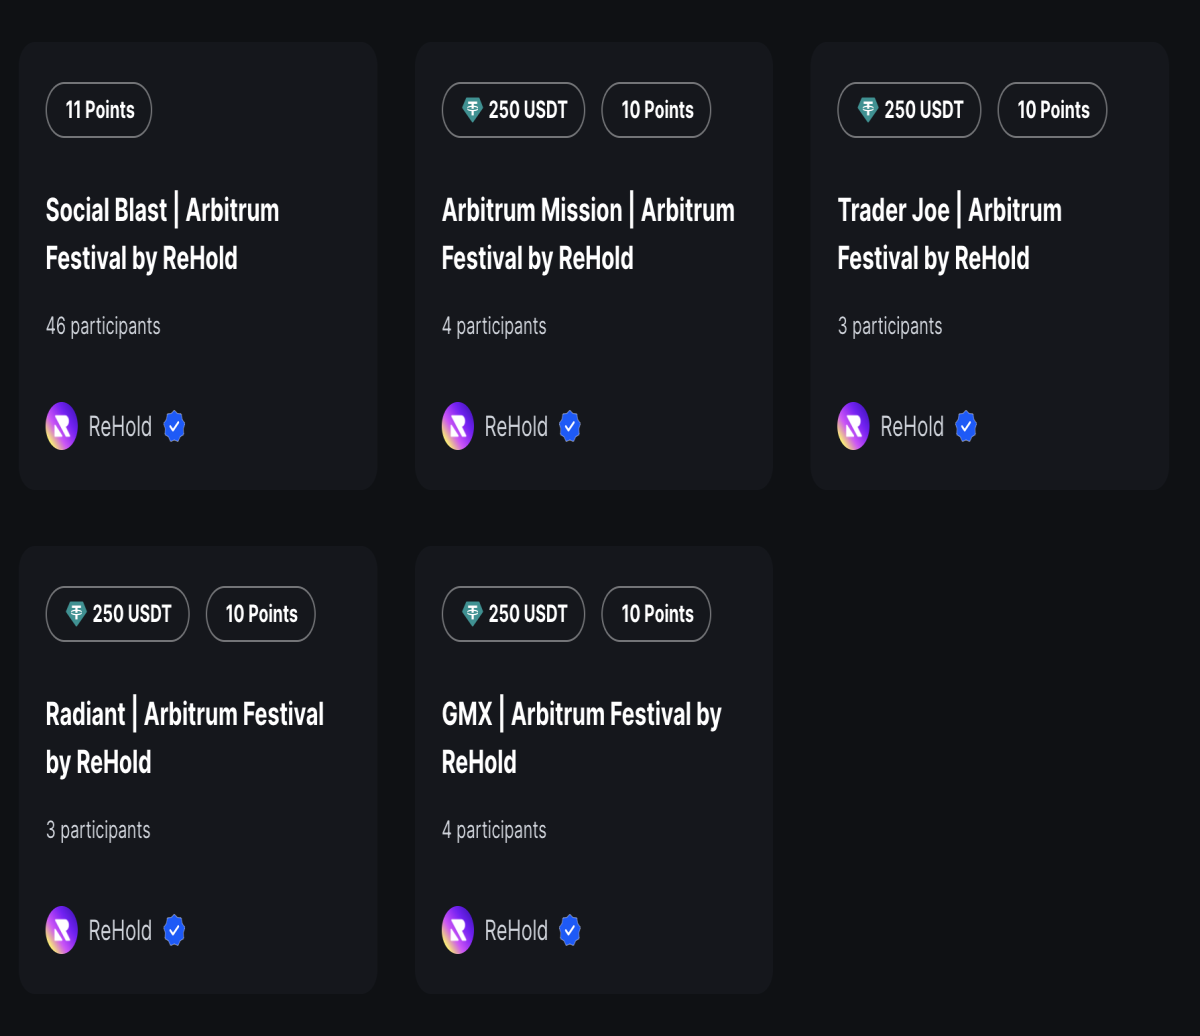Open Radiant | Arbitrum Festival quest title
Image resolution: width=1200 pixels, height=1036 pixels.
185,738
